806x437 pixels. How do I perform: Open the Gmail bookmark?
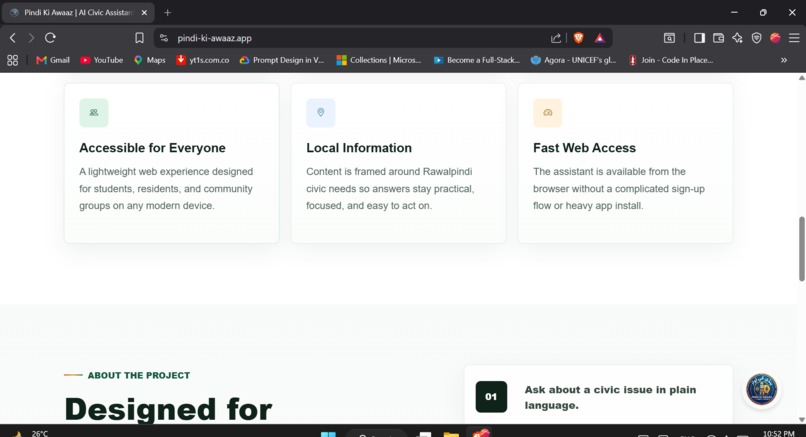point(53,60)
